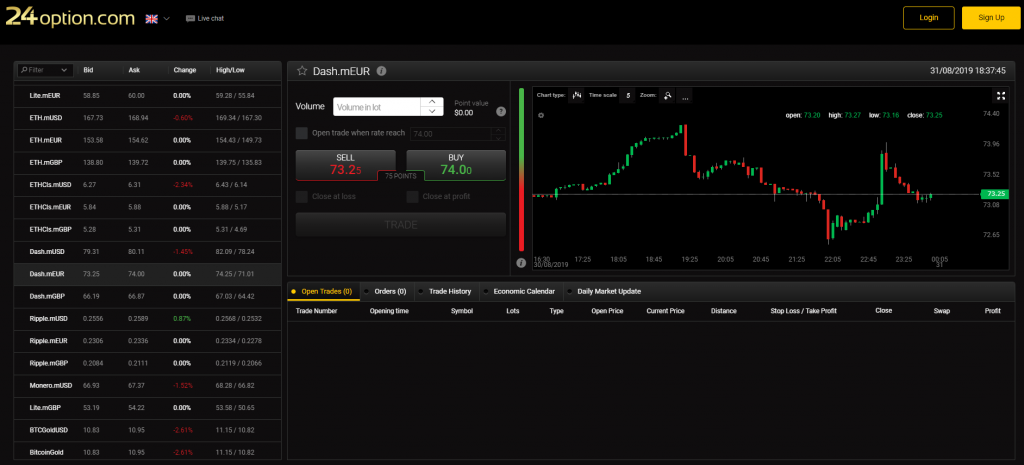Open chart settings gear icon

coord(541,115)
